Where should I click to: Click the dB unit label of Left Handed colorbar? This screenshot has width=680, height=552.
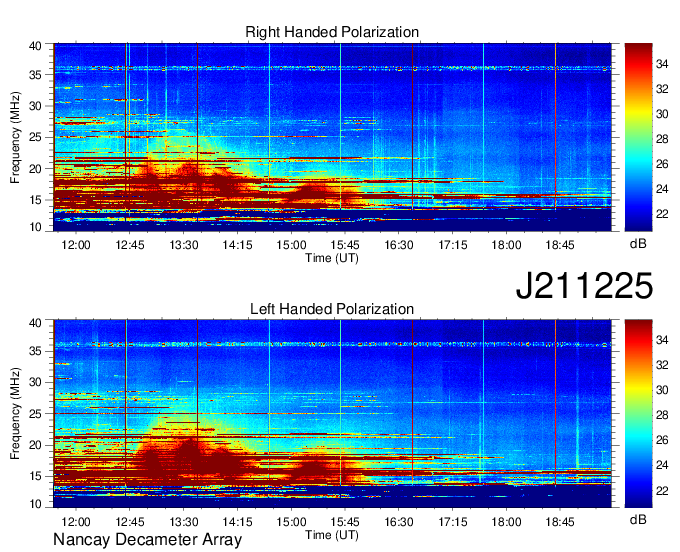click(x=638, y=519)
